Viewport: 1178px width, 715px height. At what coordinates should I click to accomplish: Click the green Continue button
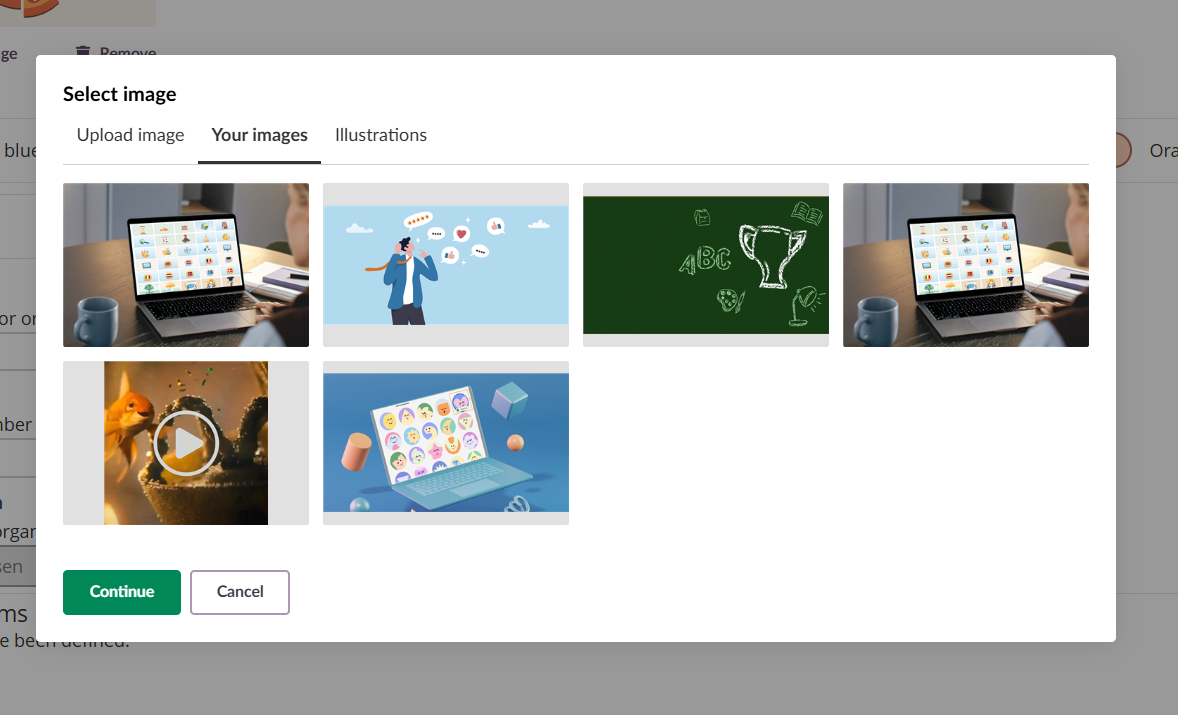click(122, 592)
